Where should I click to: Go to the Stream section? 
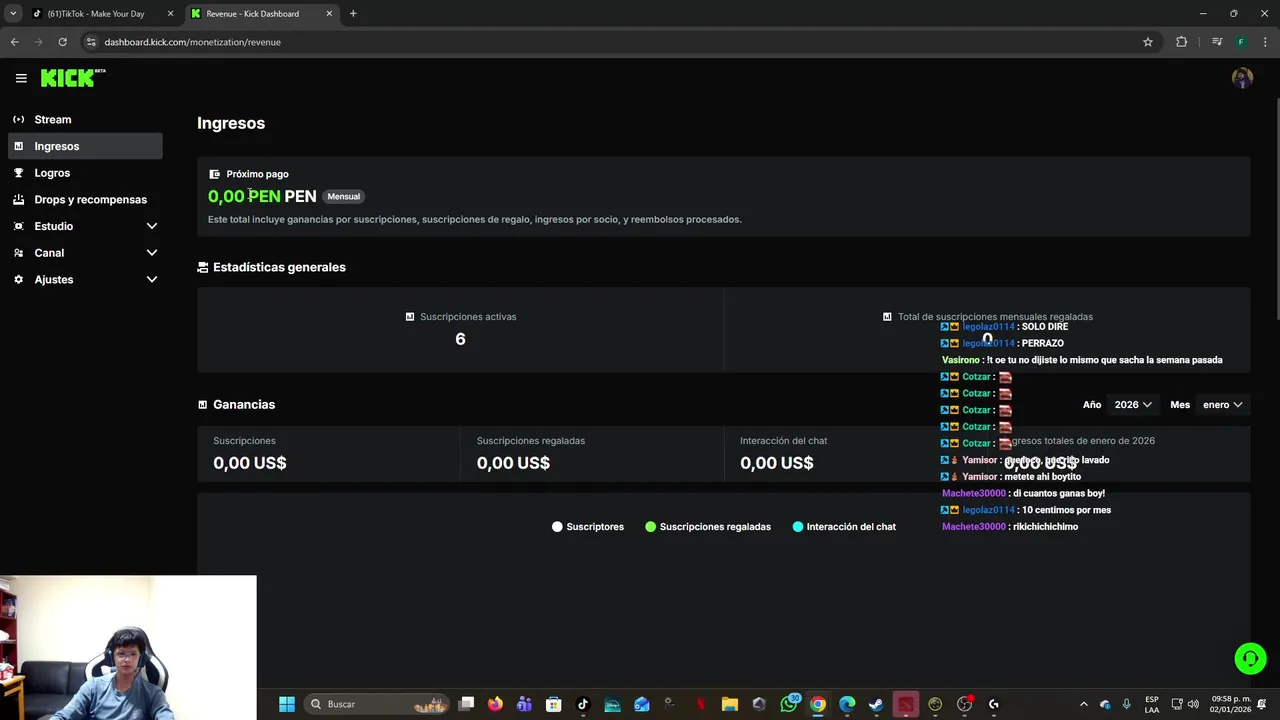coord(85,119)
